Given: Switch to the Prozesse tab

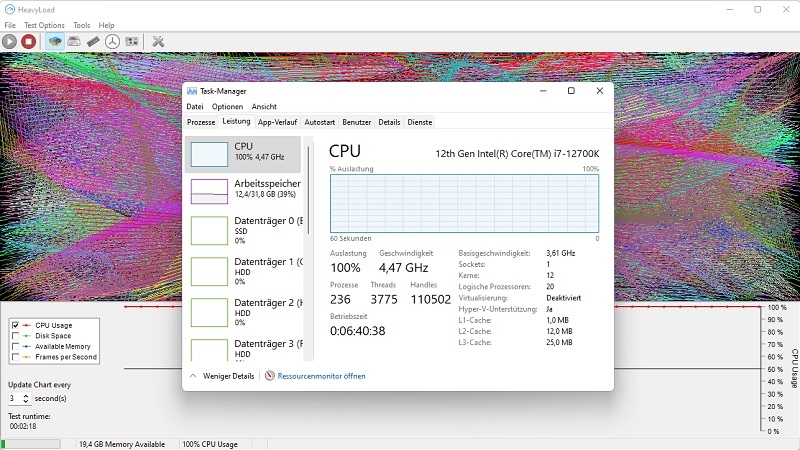Looking at the screenshot, I should click(201, 122).
